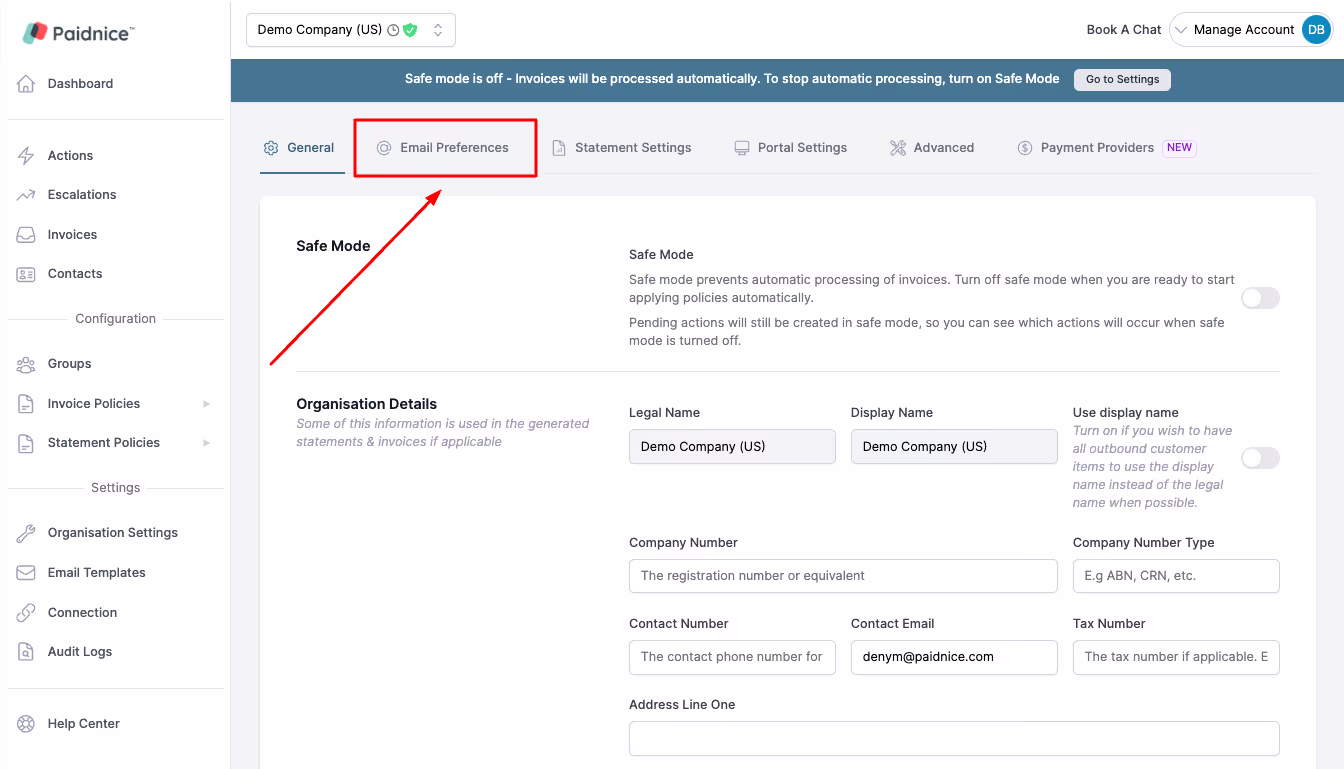Switch to the Portal Settings tab
The width and height of the screenshot is (1344, 769).
[791, 148]
